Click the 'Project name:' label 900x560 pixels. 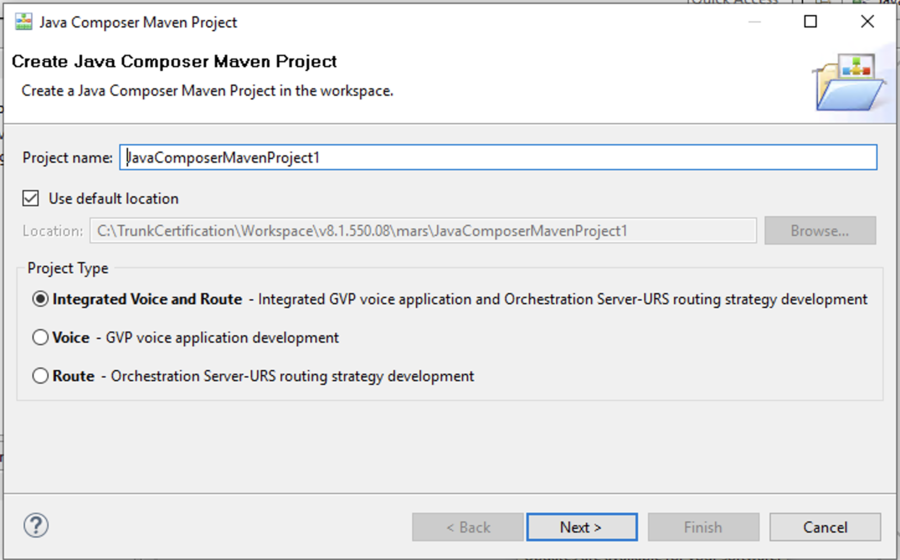click(x=67, y=158)
